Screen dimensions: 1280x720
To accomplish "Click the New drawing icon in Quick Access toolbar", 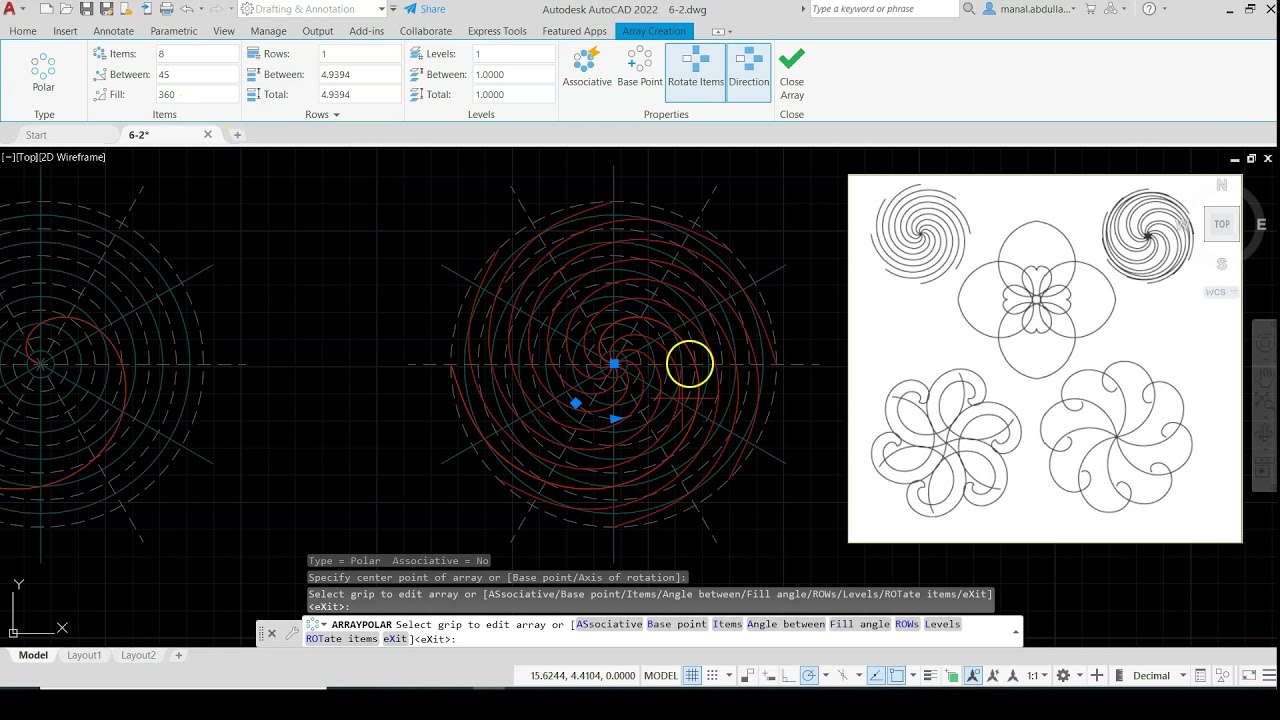I will (x=47, y=9).
